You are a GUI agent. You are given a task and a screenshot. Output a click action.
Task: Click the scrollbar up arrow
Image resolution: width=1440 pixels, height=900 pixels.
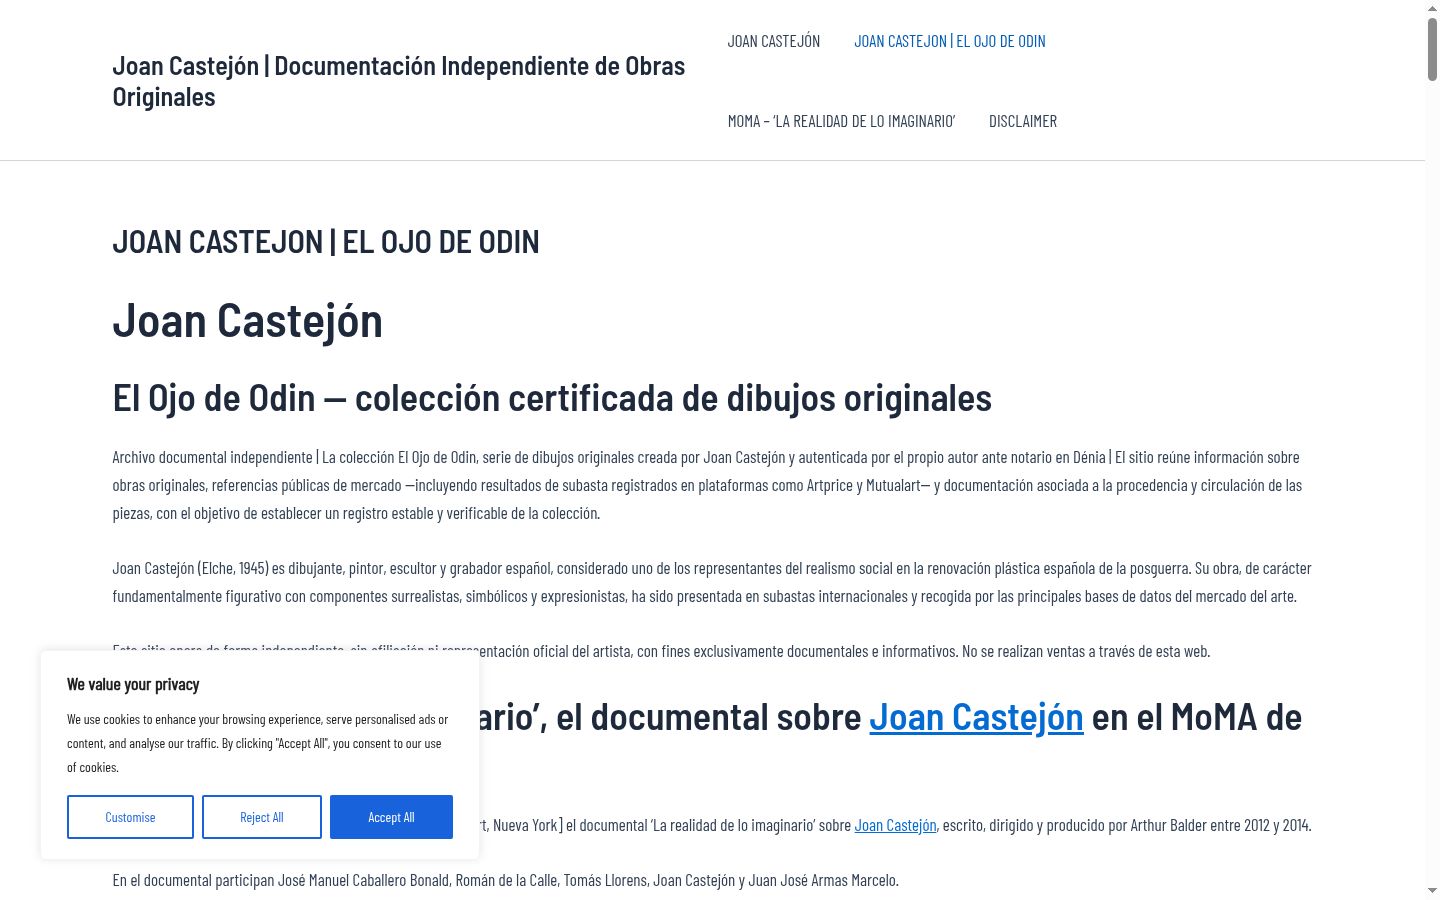[1432, 8]
